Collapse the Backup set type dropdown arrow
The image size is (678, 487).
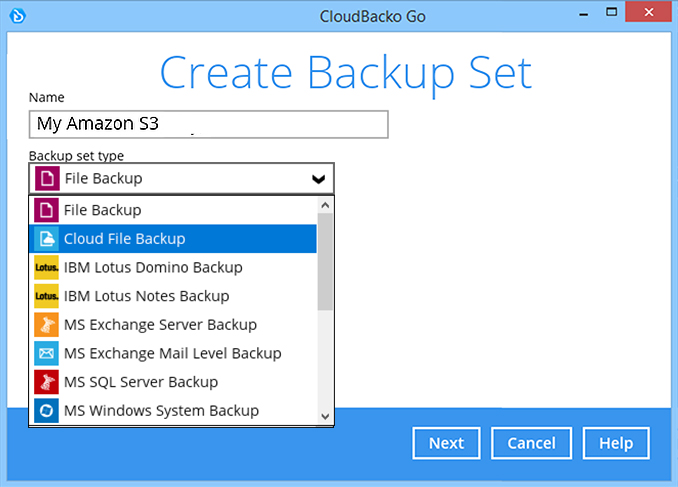click(319, 179)
